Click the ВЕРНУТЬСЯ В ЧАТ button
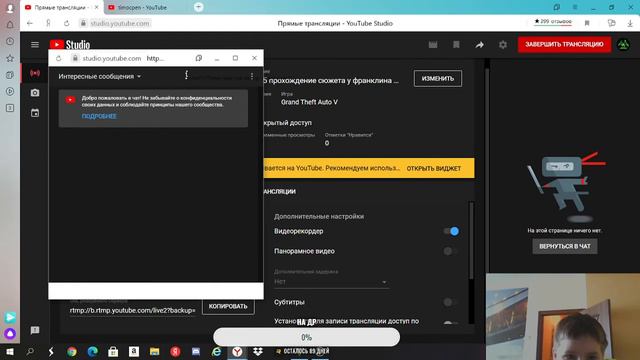Screen dimensions: 640x360 click(x=565, y=246)
